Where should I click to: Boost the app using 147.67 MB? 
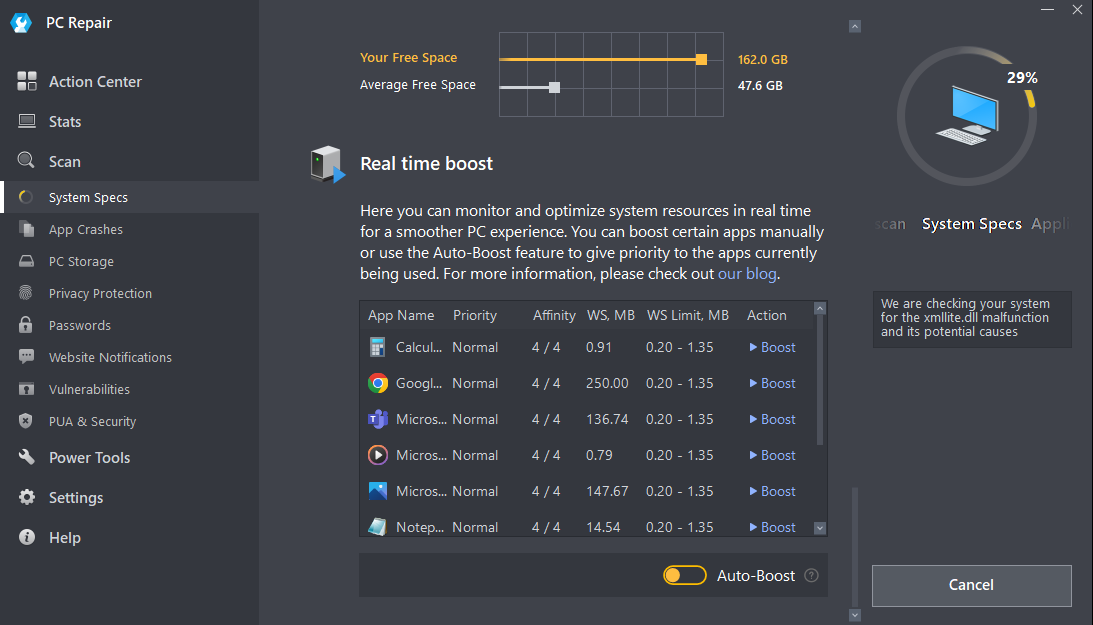(x=772, y=491)
